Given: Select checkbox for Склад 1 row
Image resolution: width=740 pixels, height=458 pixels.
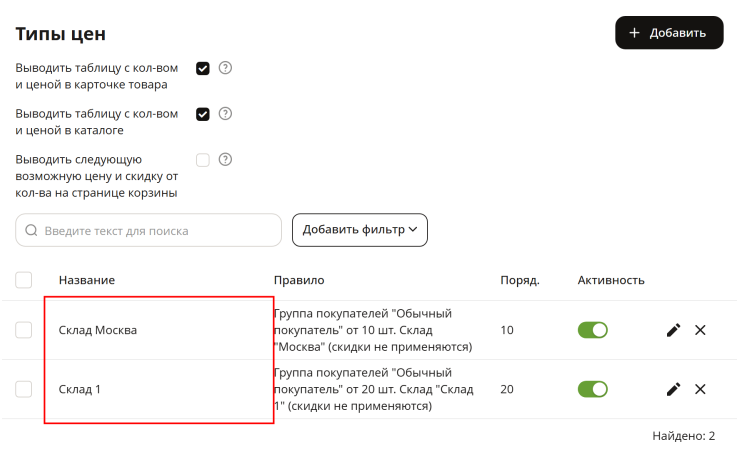Looking at the screenshot, I should coord(24,390).
